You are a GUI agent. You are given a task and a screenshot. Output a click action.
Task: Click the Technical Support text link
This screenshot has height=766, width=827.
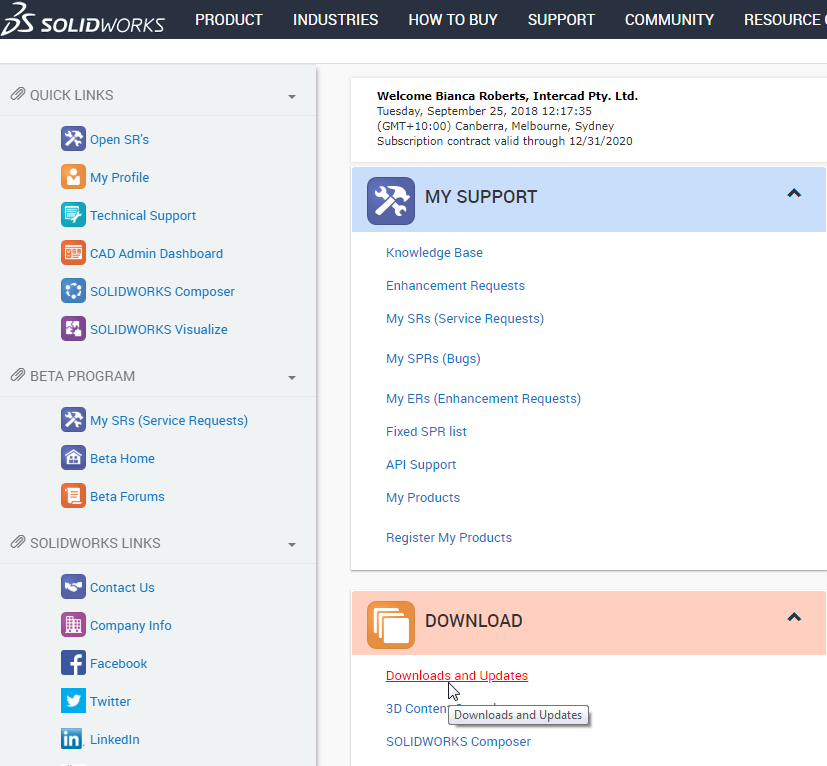(x=142, y=216)
